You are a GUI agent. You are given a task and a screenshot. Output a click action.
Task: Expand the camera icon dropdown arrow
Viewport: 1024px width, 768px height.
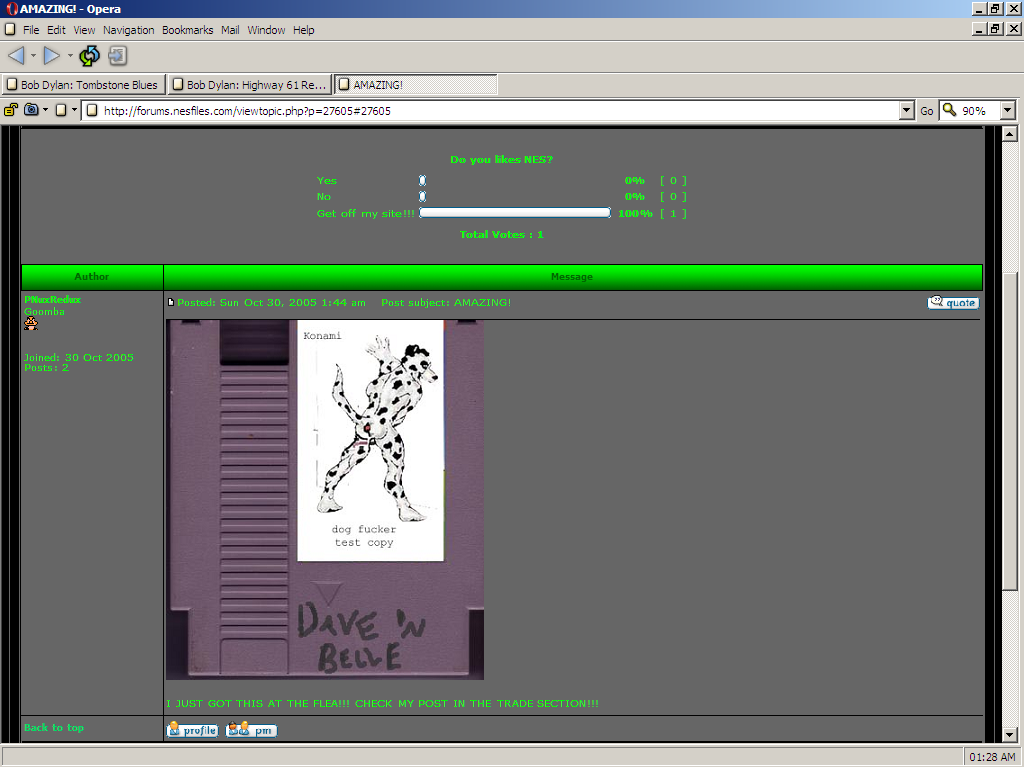45,110
